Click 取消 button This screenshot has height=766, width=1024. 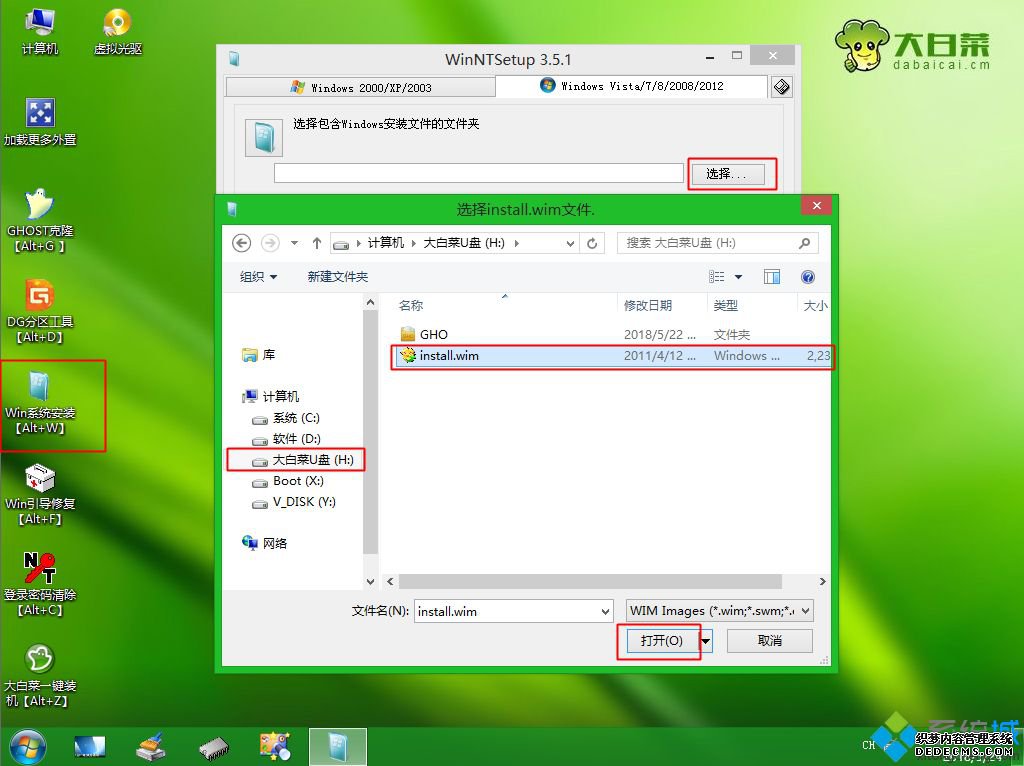point(770,641)
